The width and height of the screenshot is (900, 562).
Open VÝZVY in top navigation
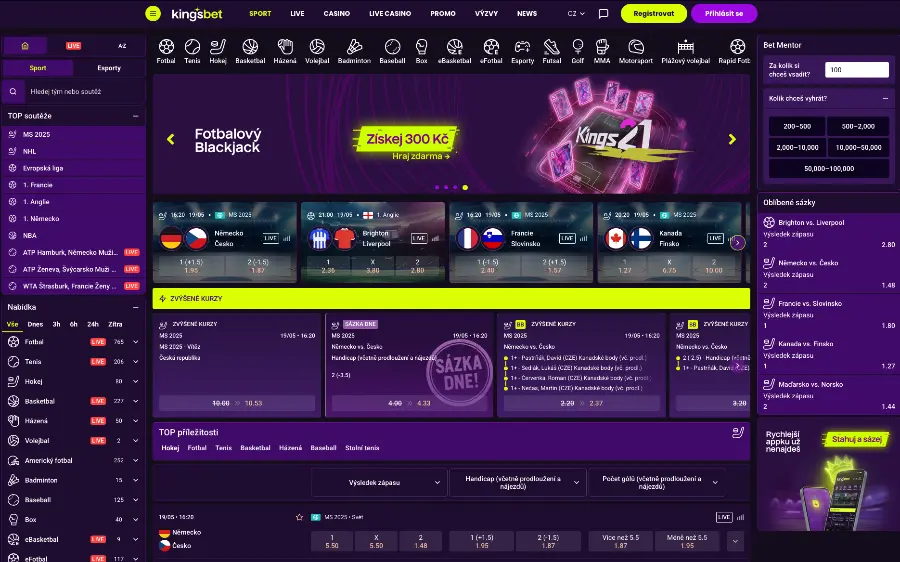click(x=486, y=13)
